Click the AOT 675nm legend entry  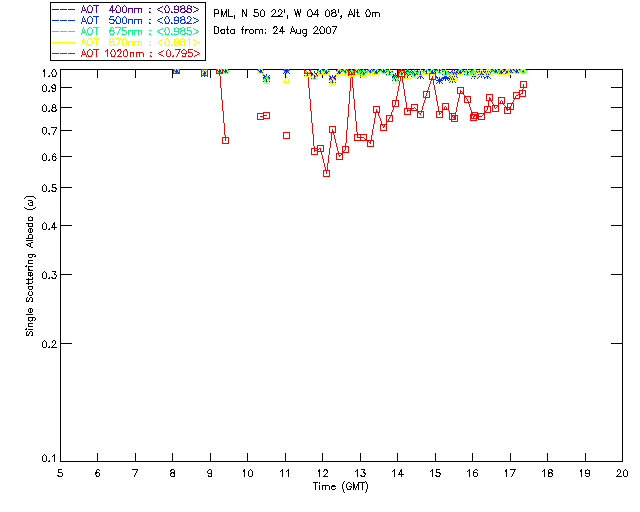[x=126, y=31]
